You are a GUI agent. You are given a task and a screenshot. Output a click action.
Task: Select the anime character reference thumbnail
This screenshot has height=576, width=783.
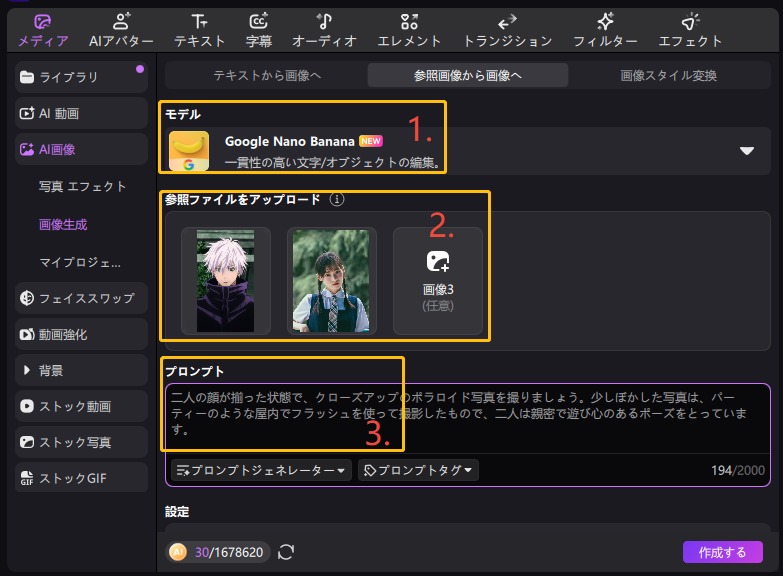pyautogui.click(x=225, y=281)
